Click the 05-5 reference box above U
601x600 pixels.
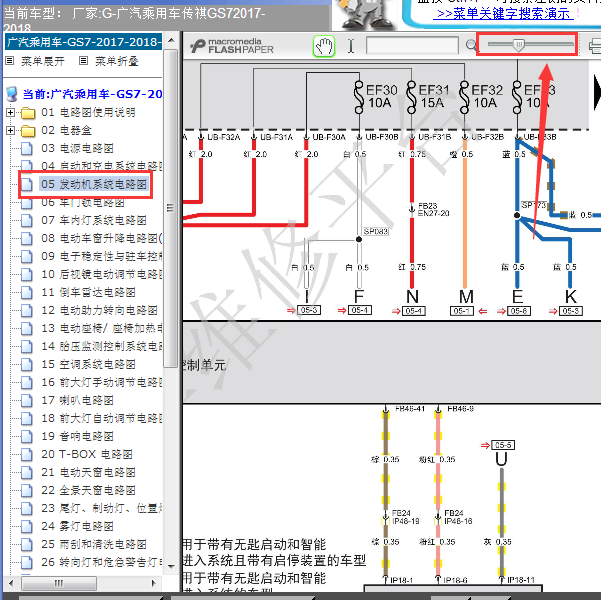point(503,445)
